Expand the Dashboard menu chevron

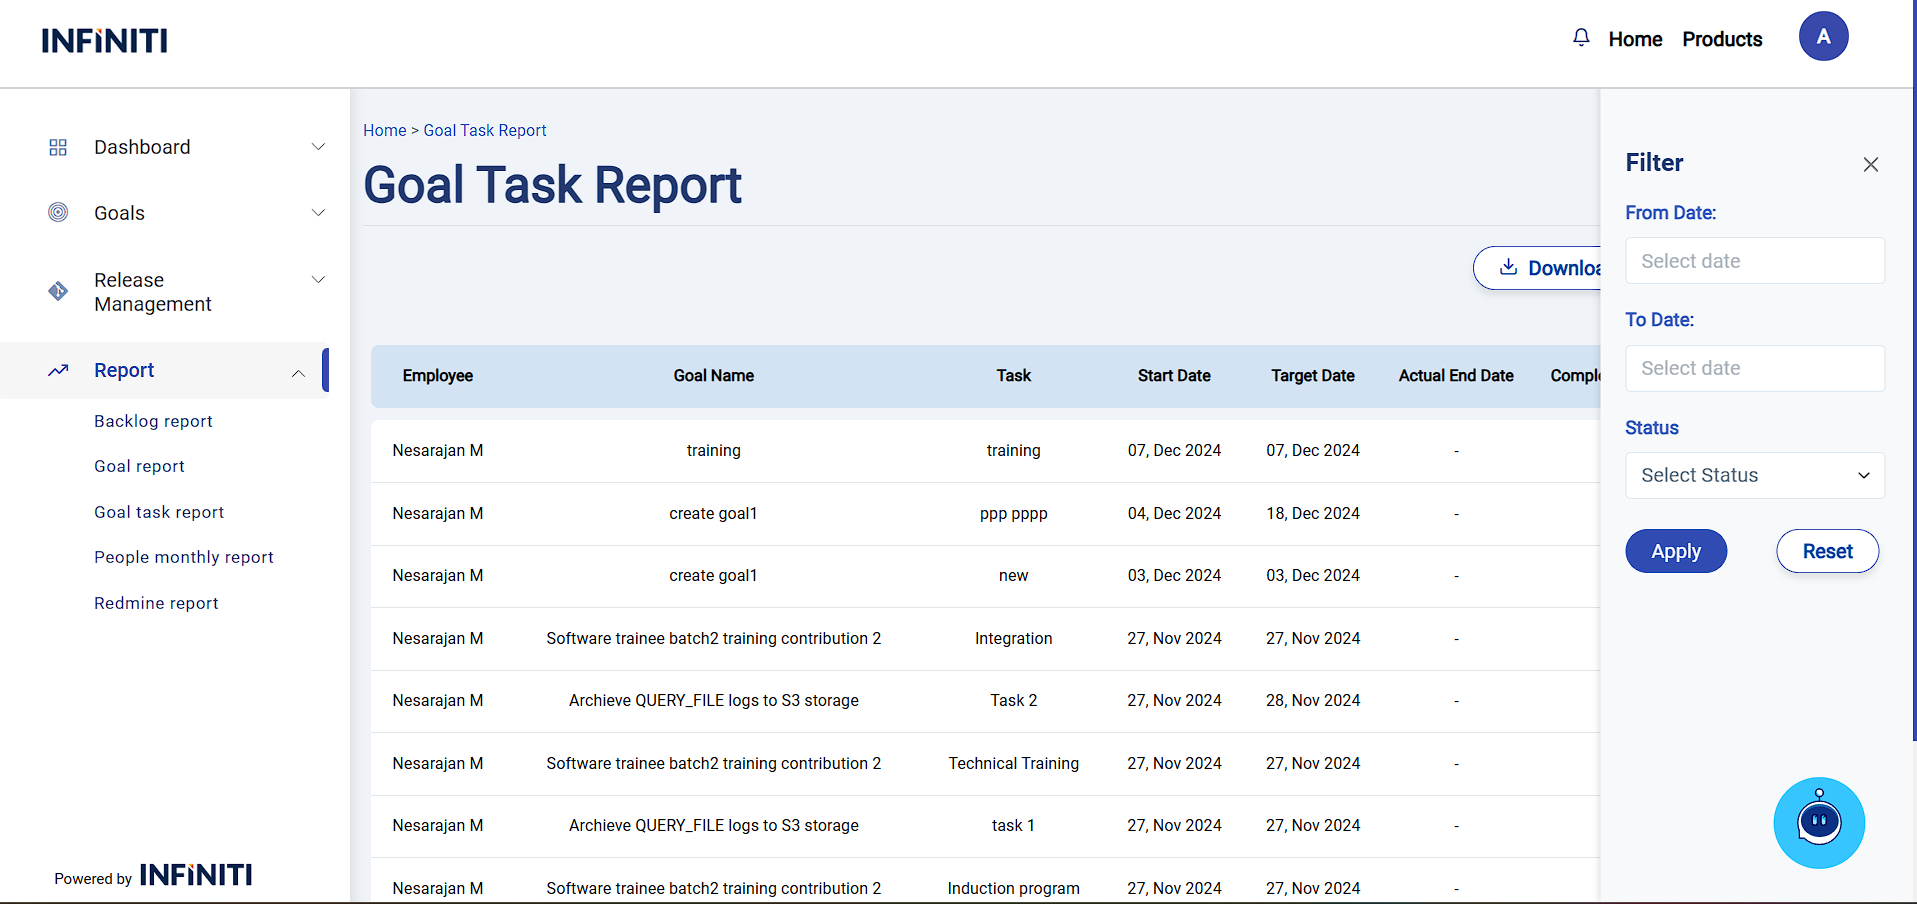click(x=318, y=147)
